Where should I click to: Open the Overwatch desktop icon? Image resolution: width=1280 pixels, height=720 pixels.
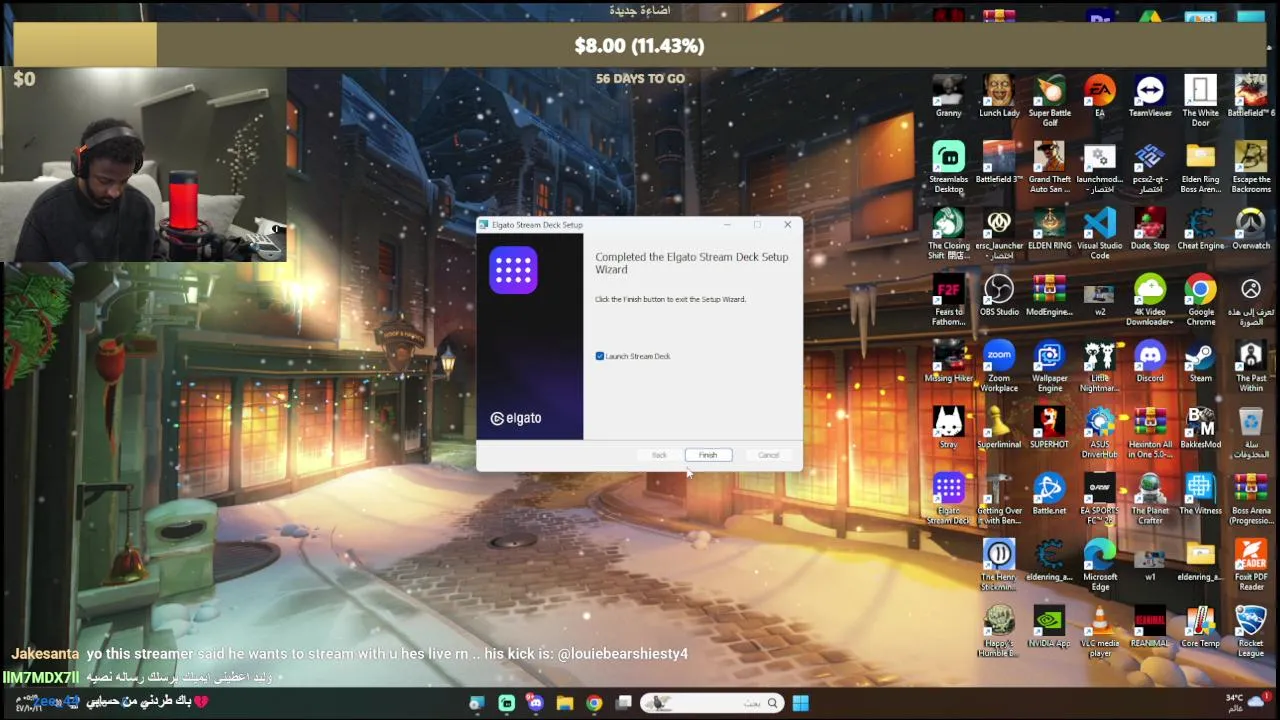pos(1251,229)
